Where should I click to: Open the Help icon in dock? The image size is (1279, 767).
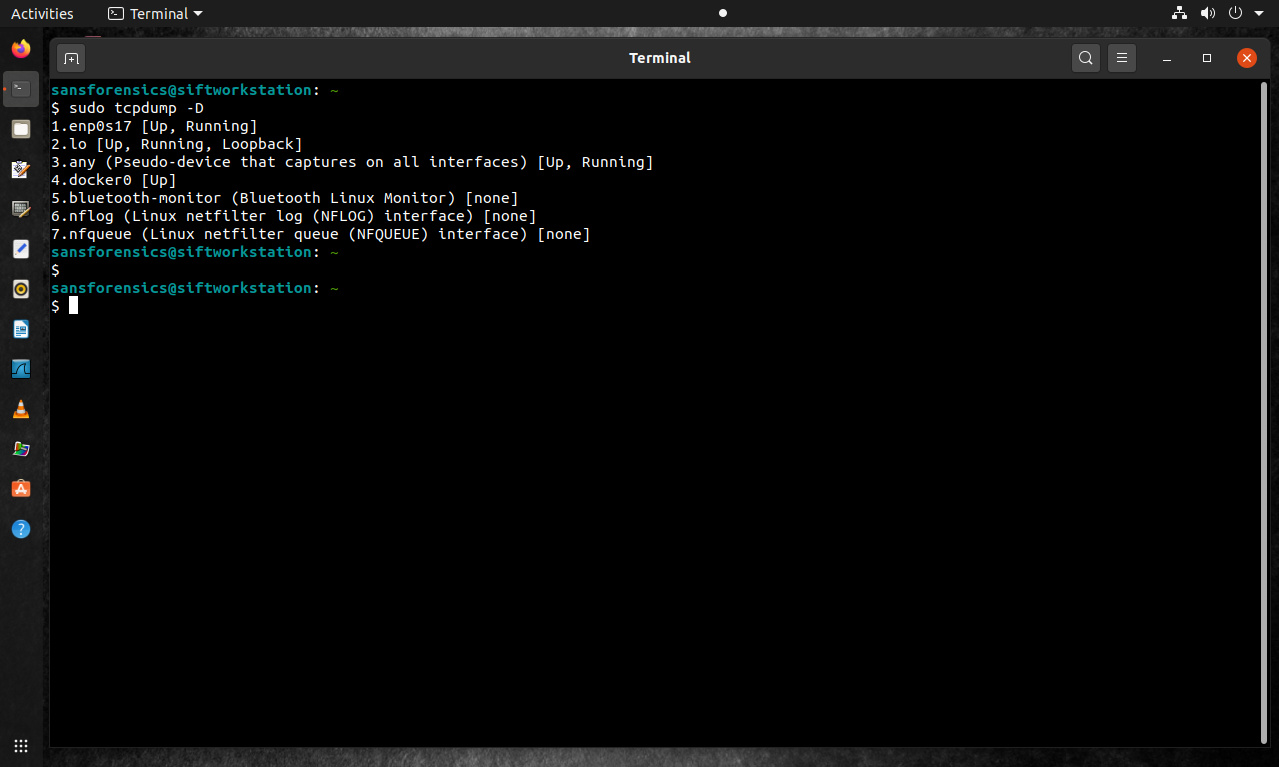click(x=21, y=529)
